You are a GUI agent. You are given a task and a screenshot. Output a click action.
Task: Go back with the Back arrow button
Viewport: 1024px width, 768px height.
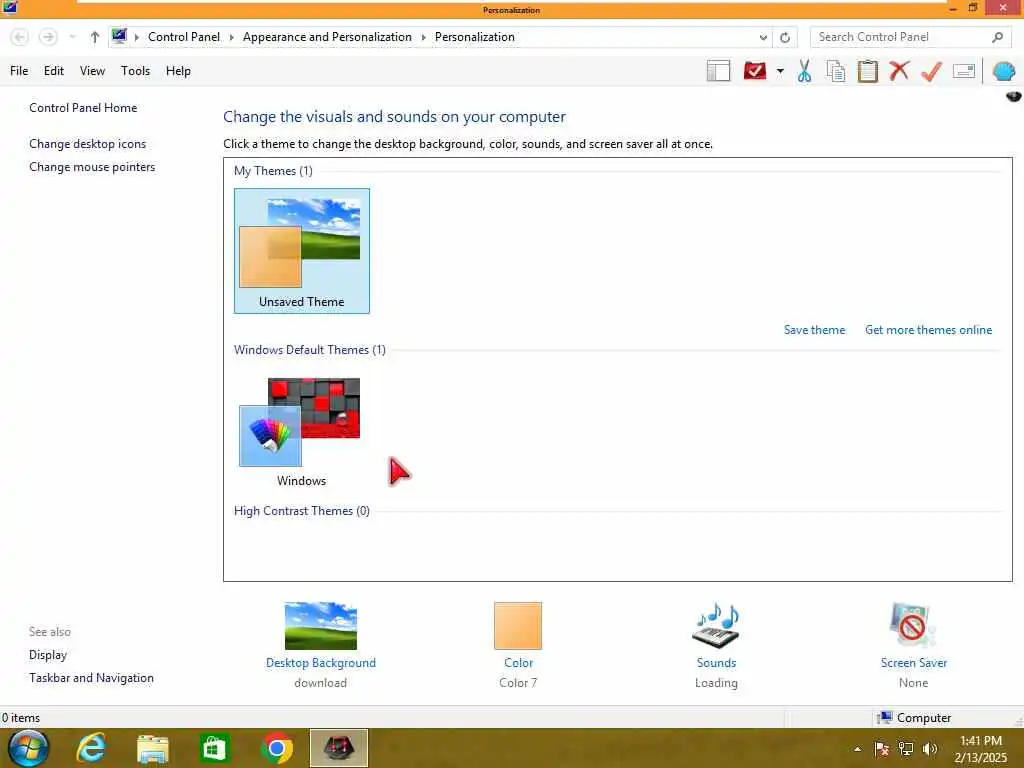click(20, 37)
